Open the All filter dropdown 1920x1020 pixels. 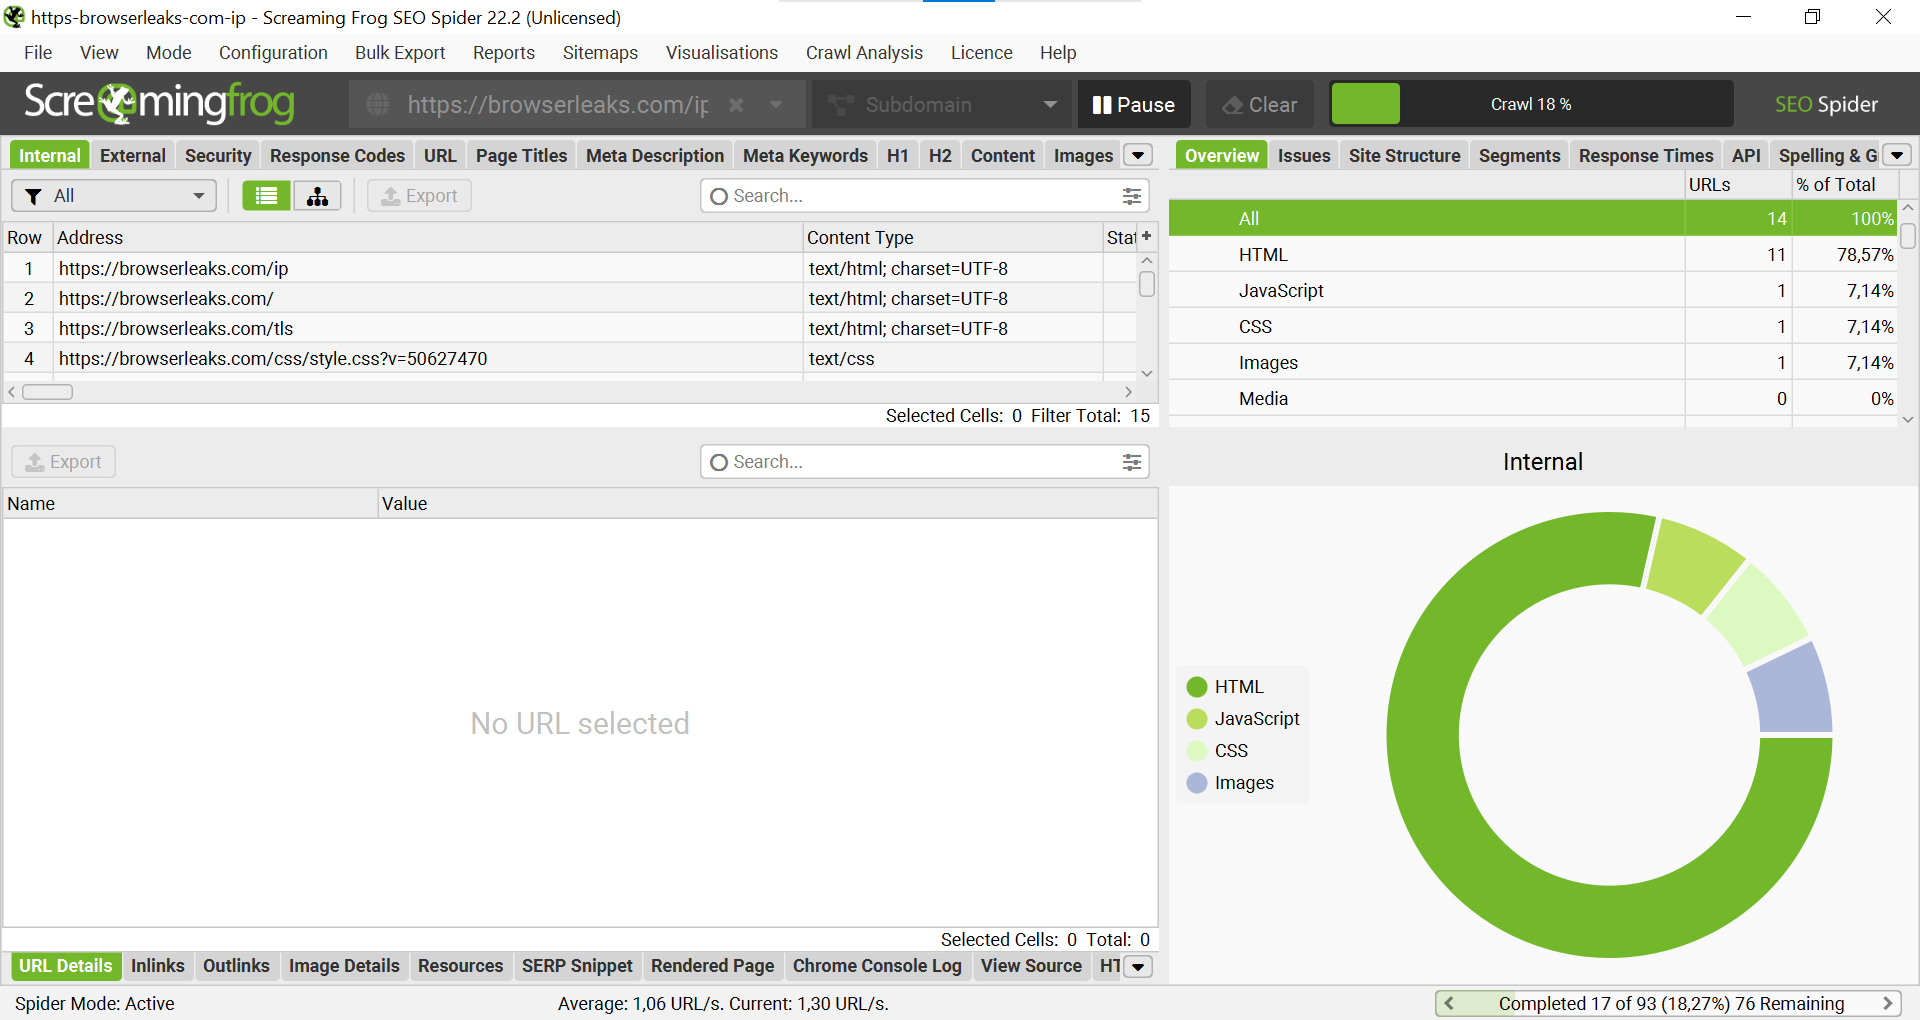coord(114,196)
